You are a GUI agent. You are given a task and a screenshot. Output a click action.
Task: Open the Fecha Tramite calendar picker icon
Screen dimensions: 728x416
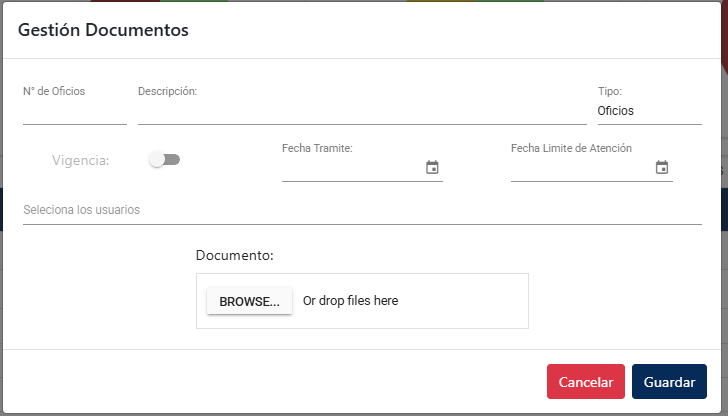click(432, 167)
